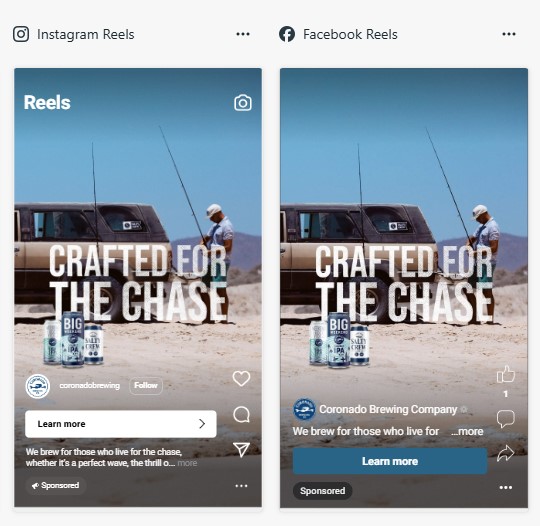Click the Facebook logo icon

click(x=287, y=34)
